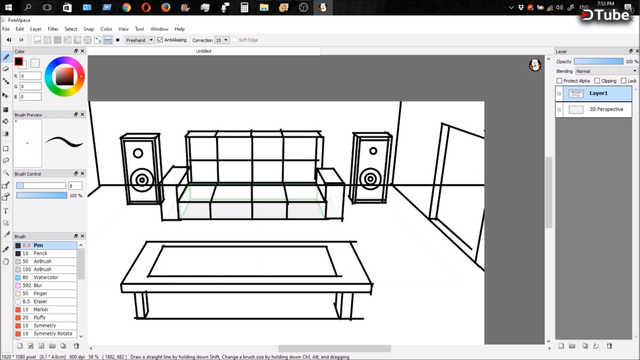This screenshot has width=640, height=360.
Task: Select the Watercolor brush
Action: pyautogui.click(x=45, y=278)
